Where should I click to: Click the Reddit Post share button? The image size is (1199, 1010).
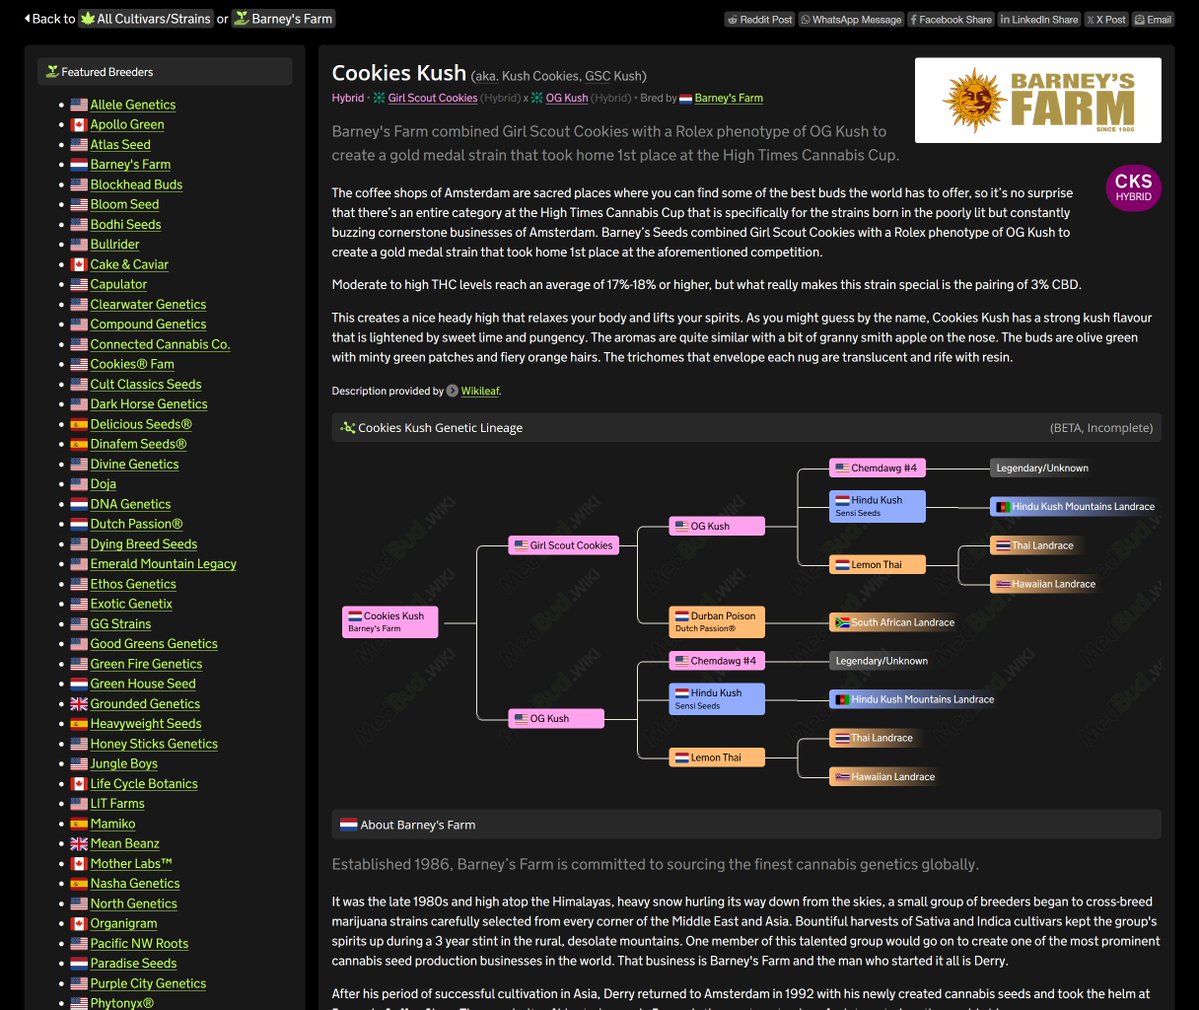759,19
